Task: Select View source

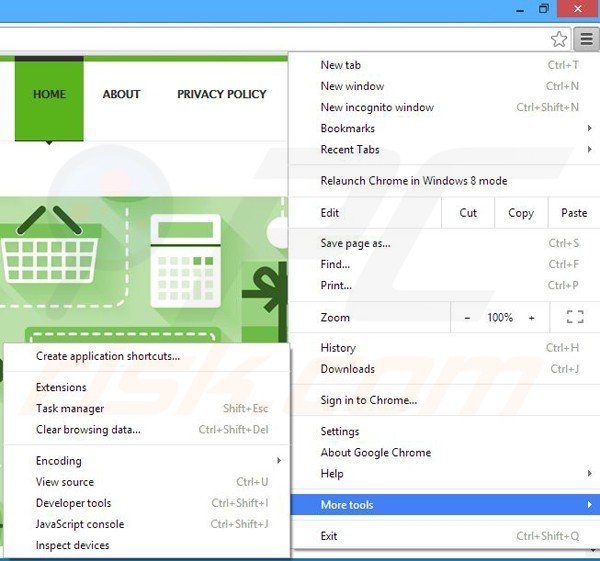Action: click(147, 482)
